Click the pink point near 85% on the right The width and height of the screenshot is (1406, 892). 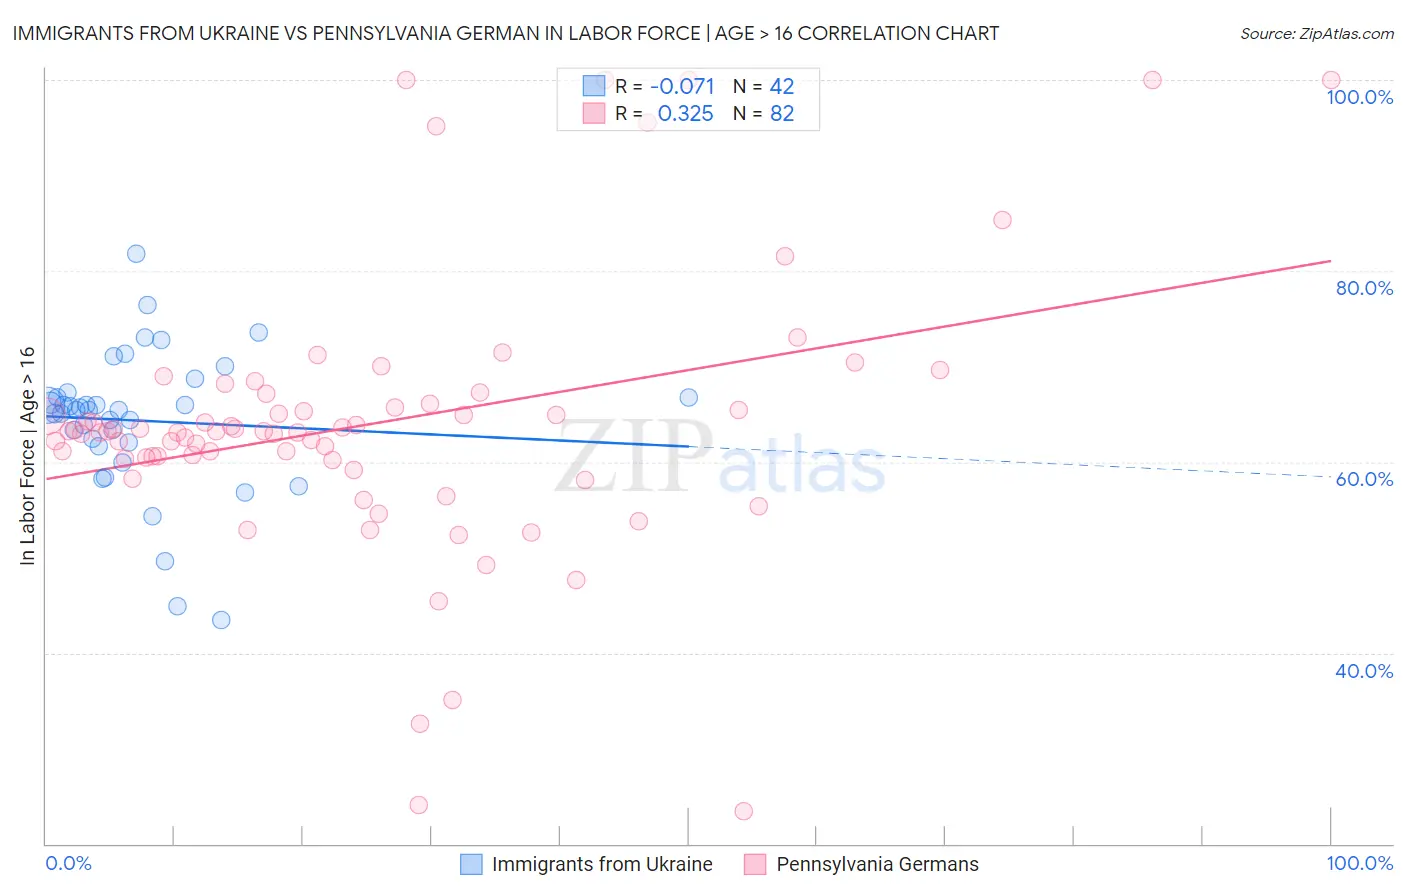(x=1002, y=220)
